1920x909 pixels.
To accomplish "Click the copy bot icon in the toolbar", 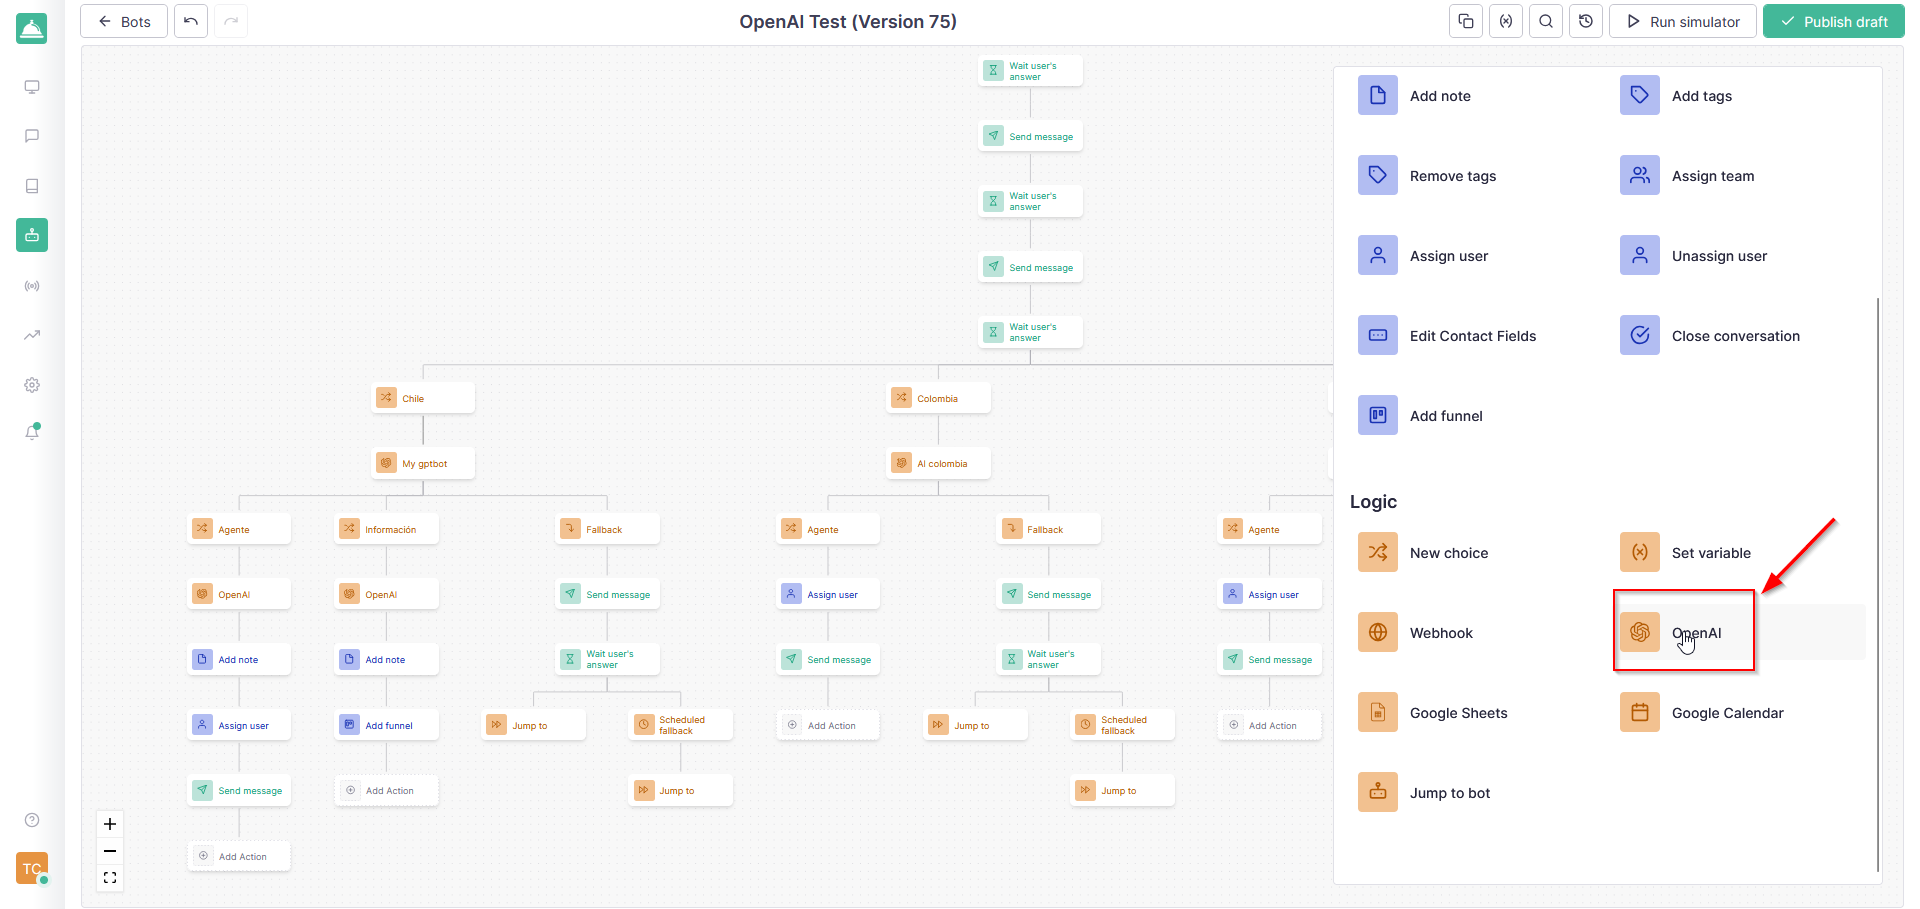I will tap(1466, 21).
